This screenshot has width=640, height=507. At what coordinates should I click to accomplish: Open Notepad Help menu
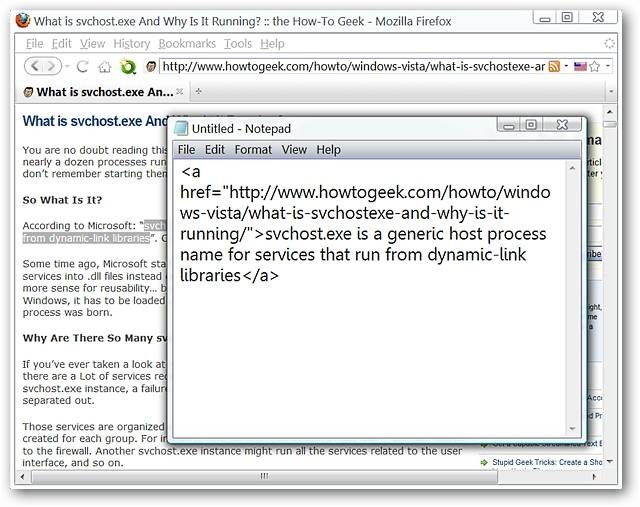coord(329,149)
